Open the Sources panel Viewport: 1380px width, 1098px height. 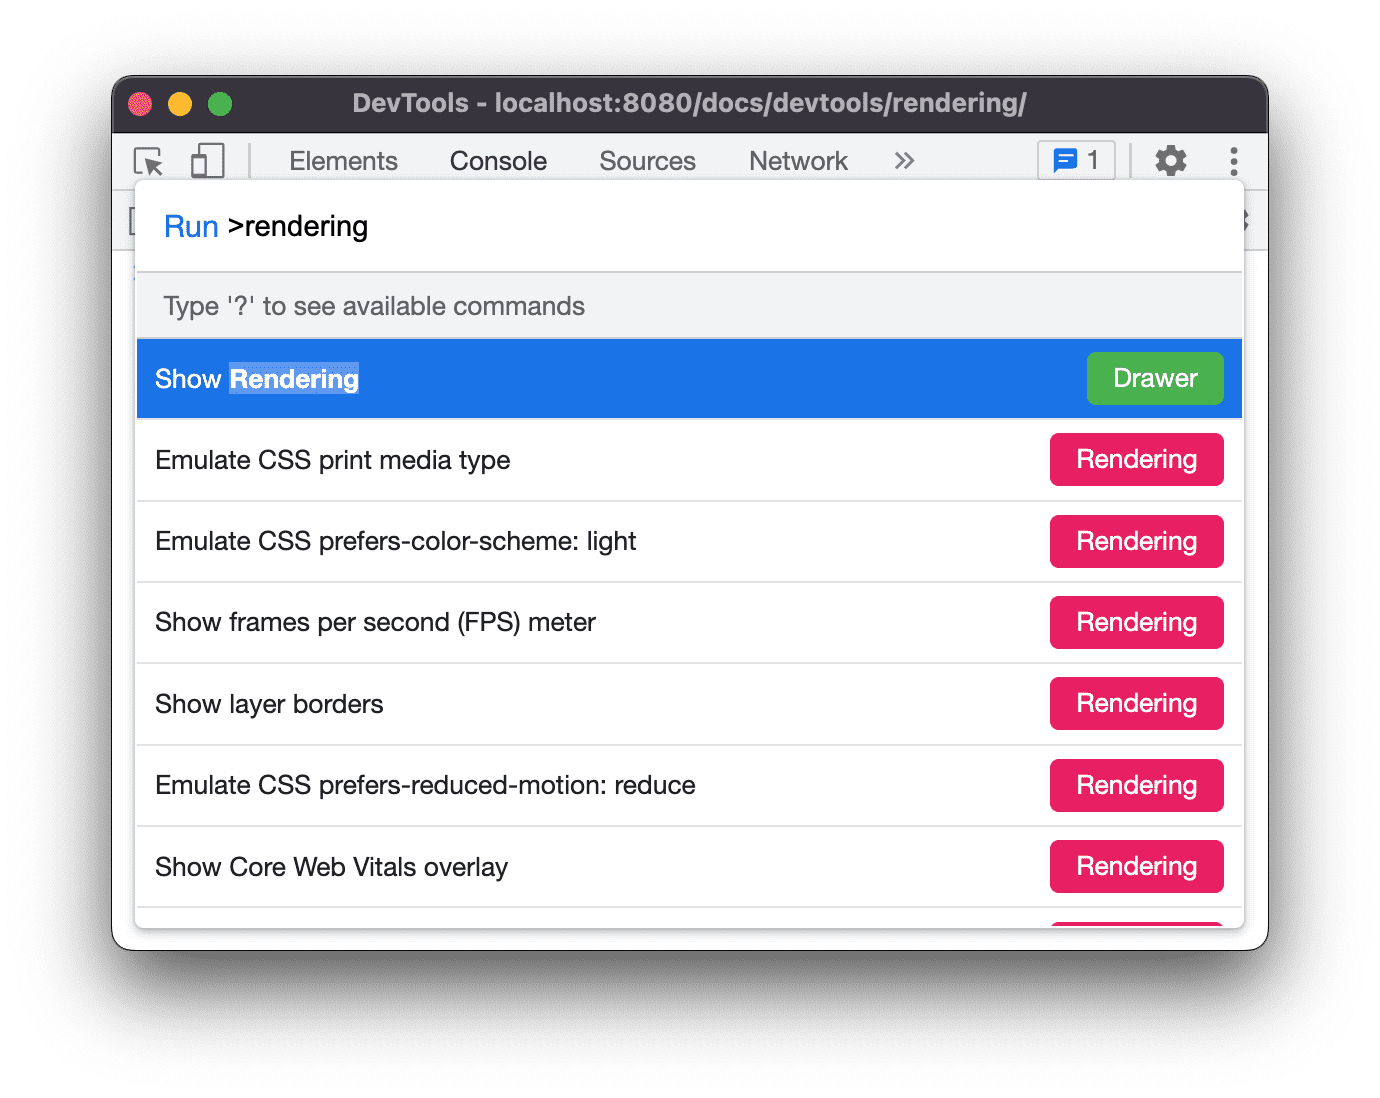point(646,160)
